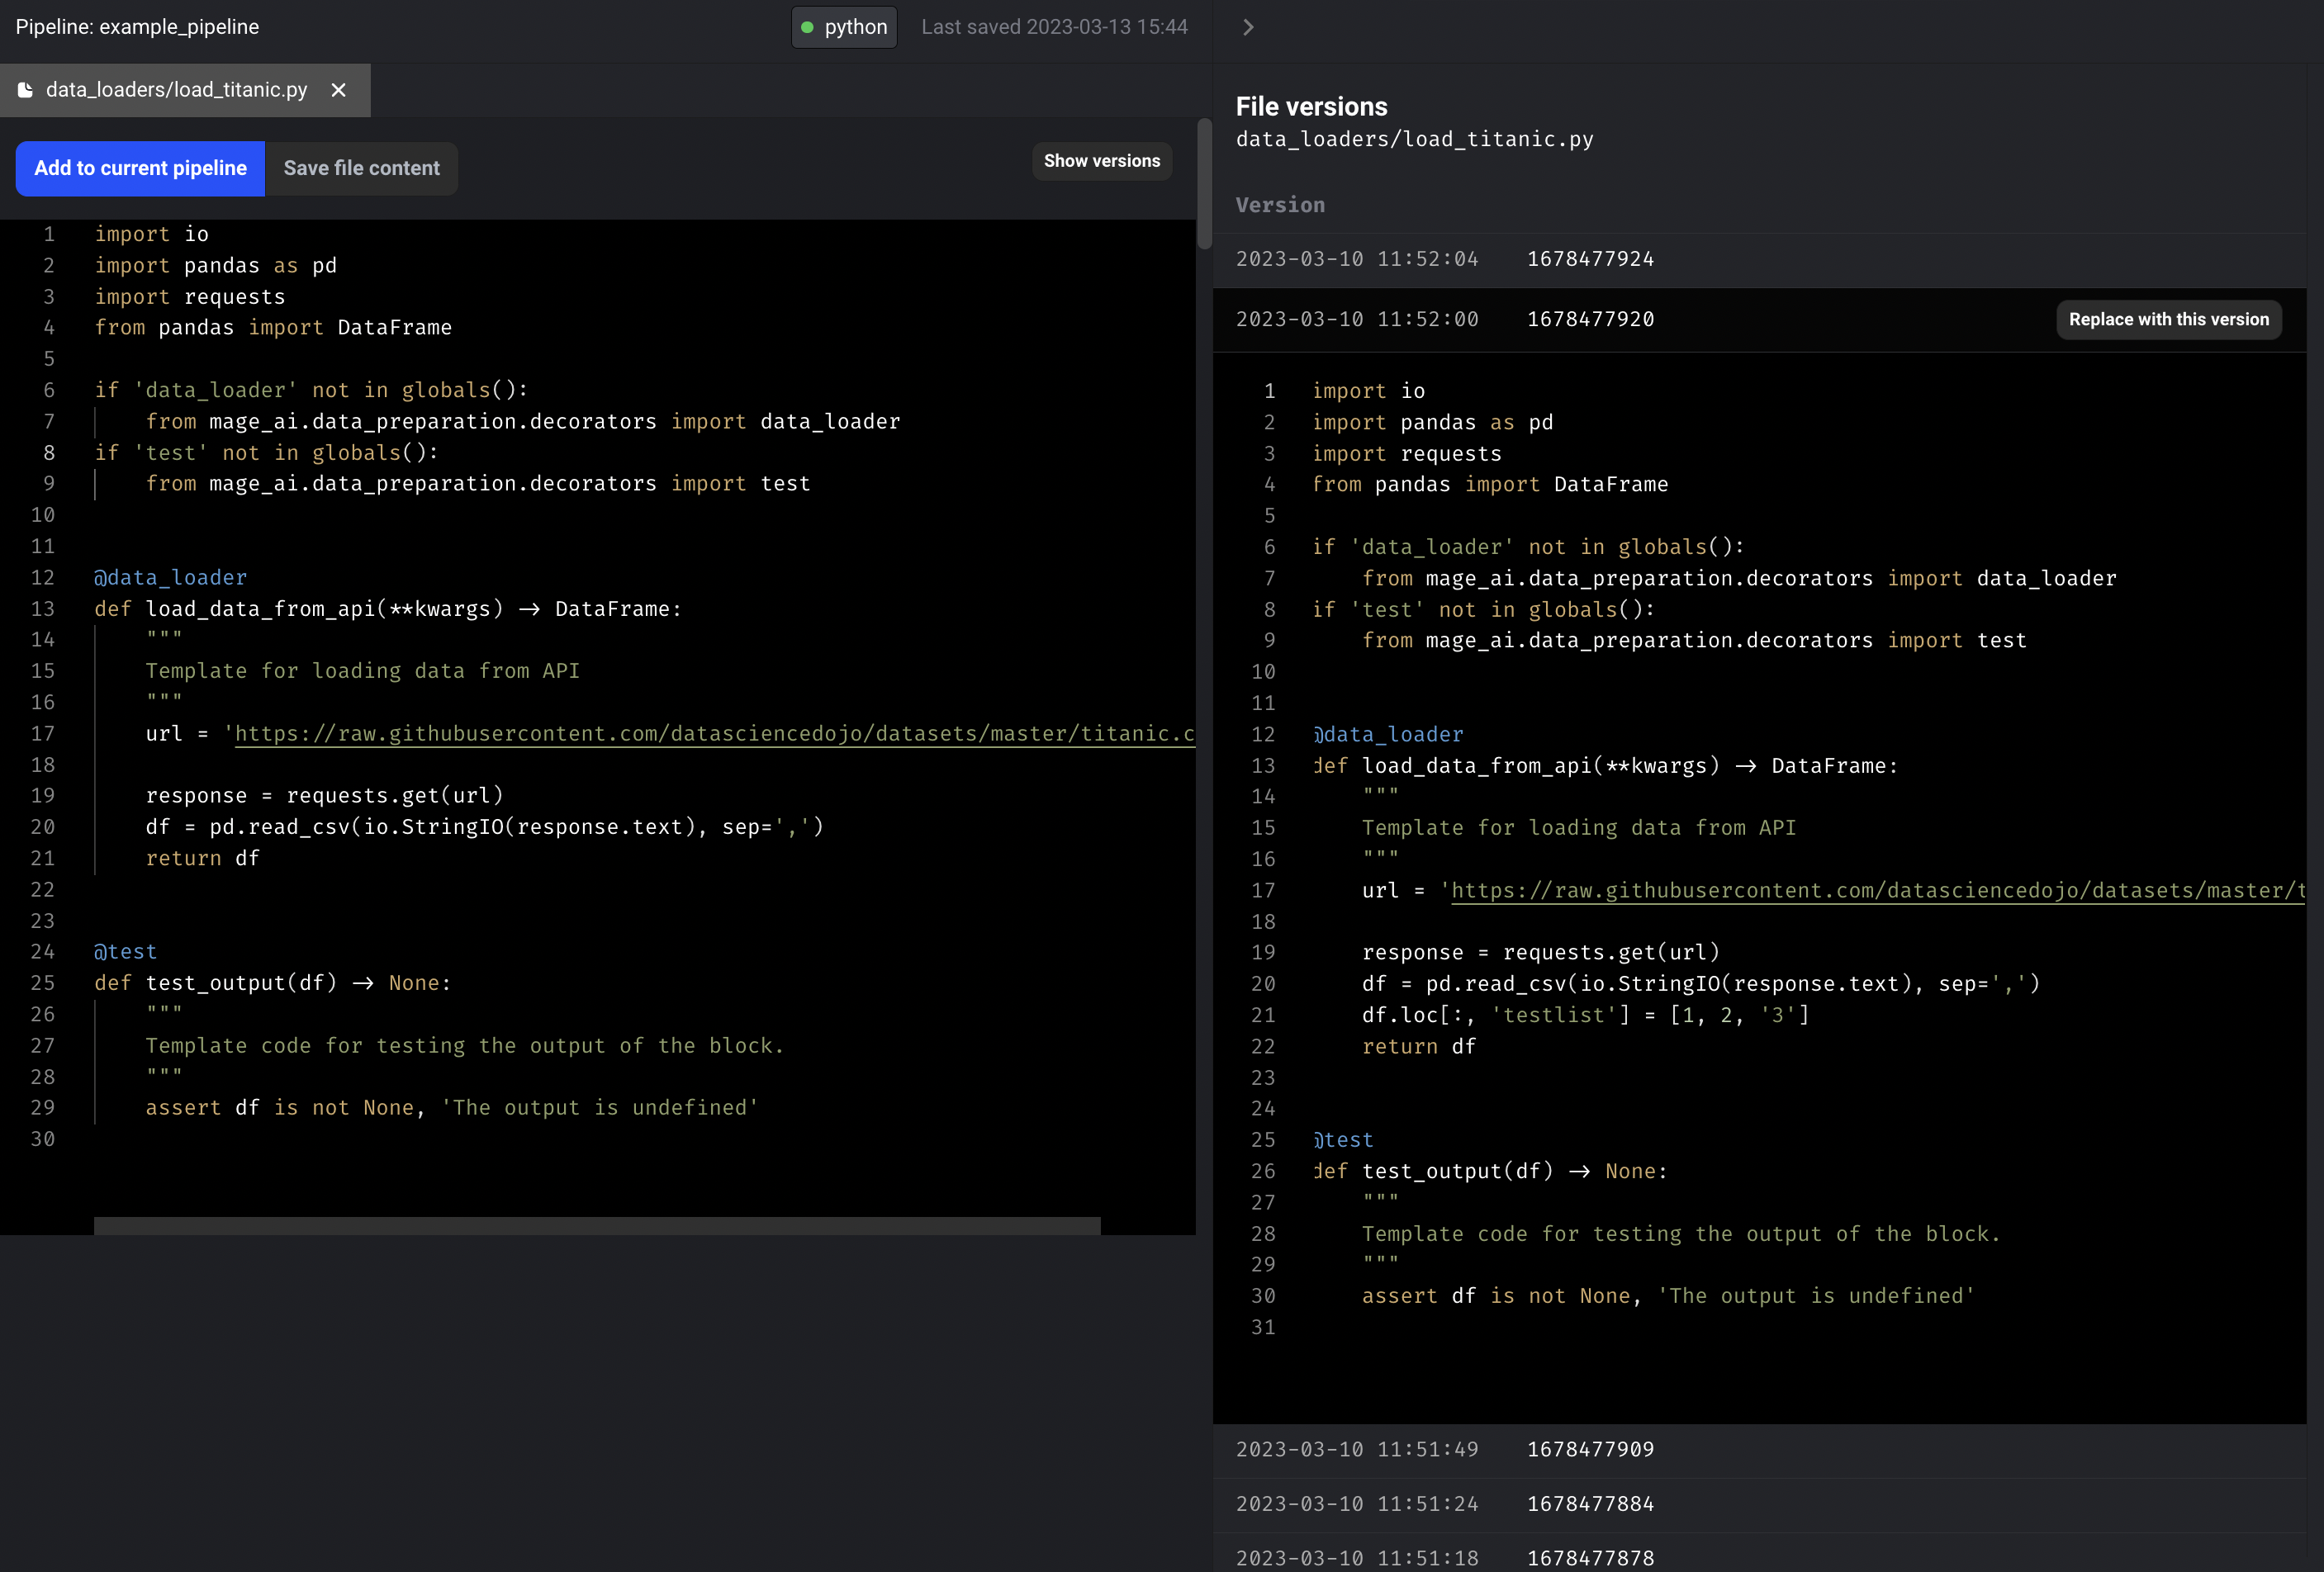Click timestamp 2023-03-10 11:51:49
2324x1572 pixels.
[1357, 1450]
